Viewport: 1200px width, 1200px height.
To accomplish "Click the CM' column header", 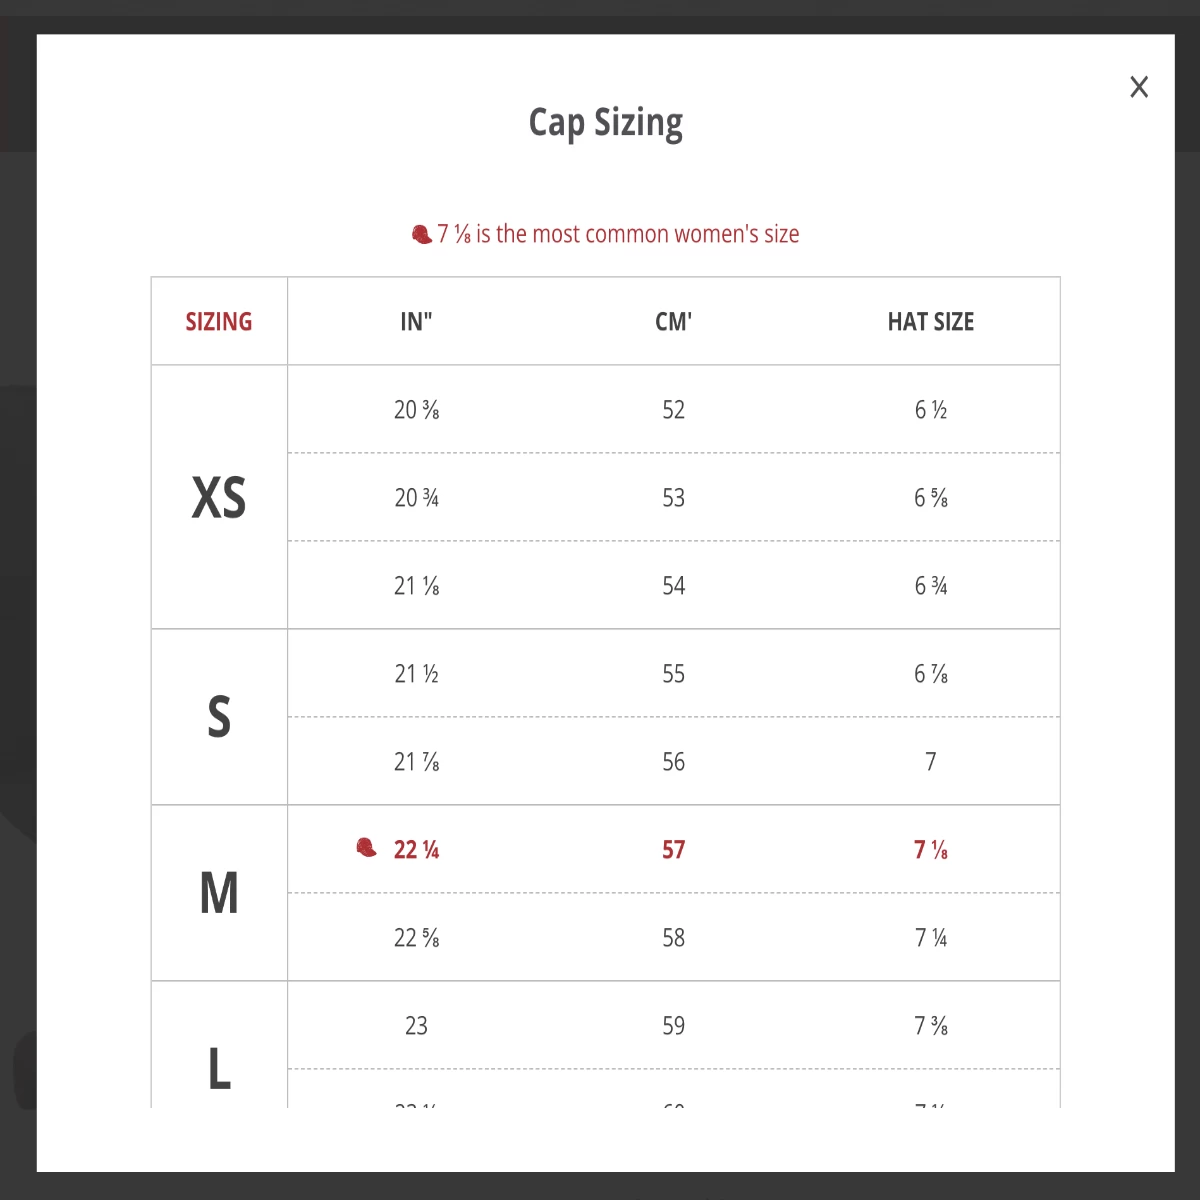I will (673, 322).
